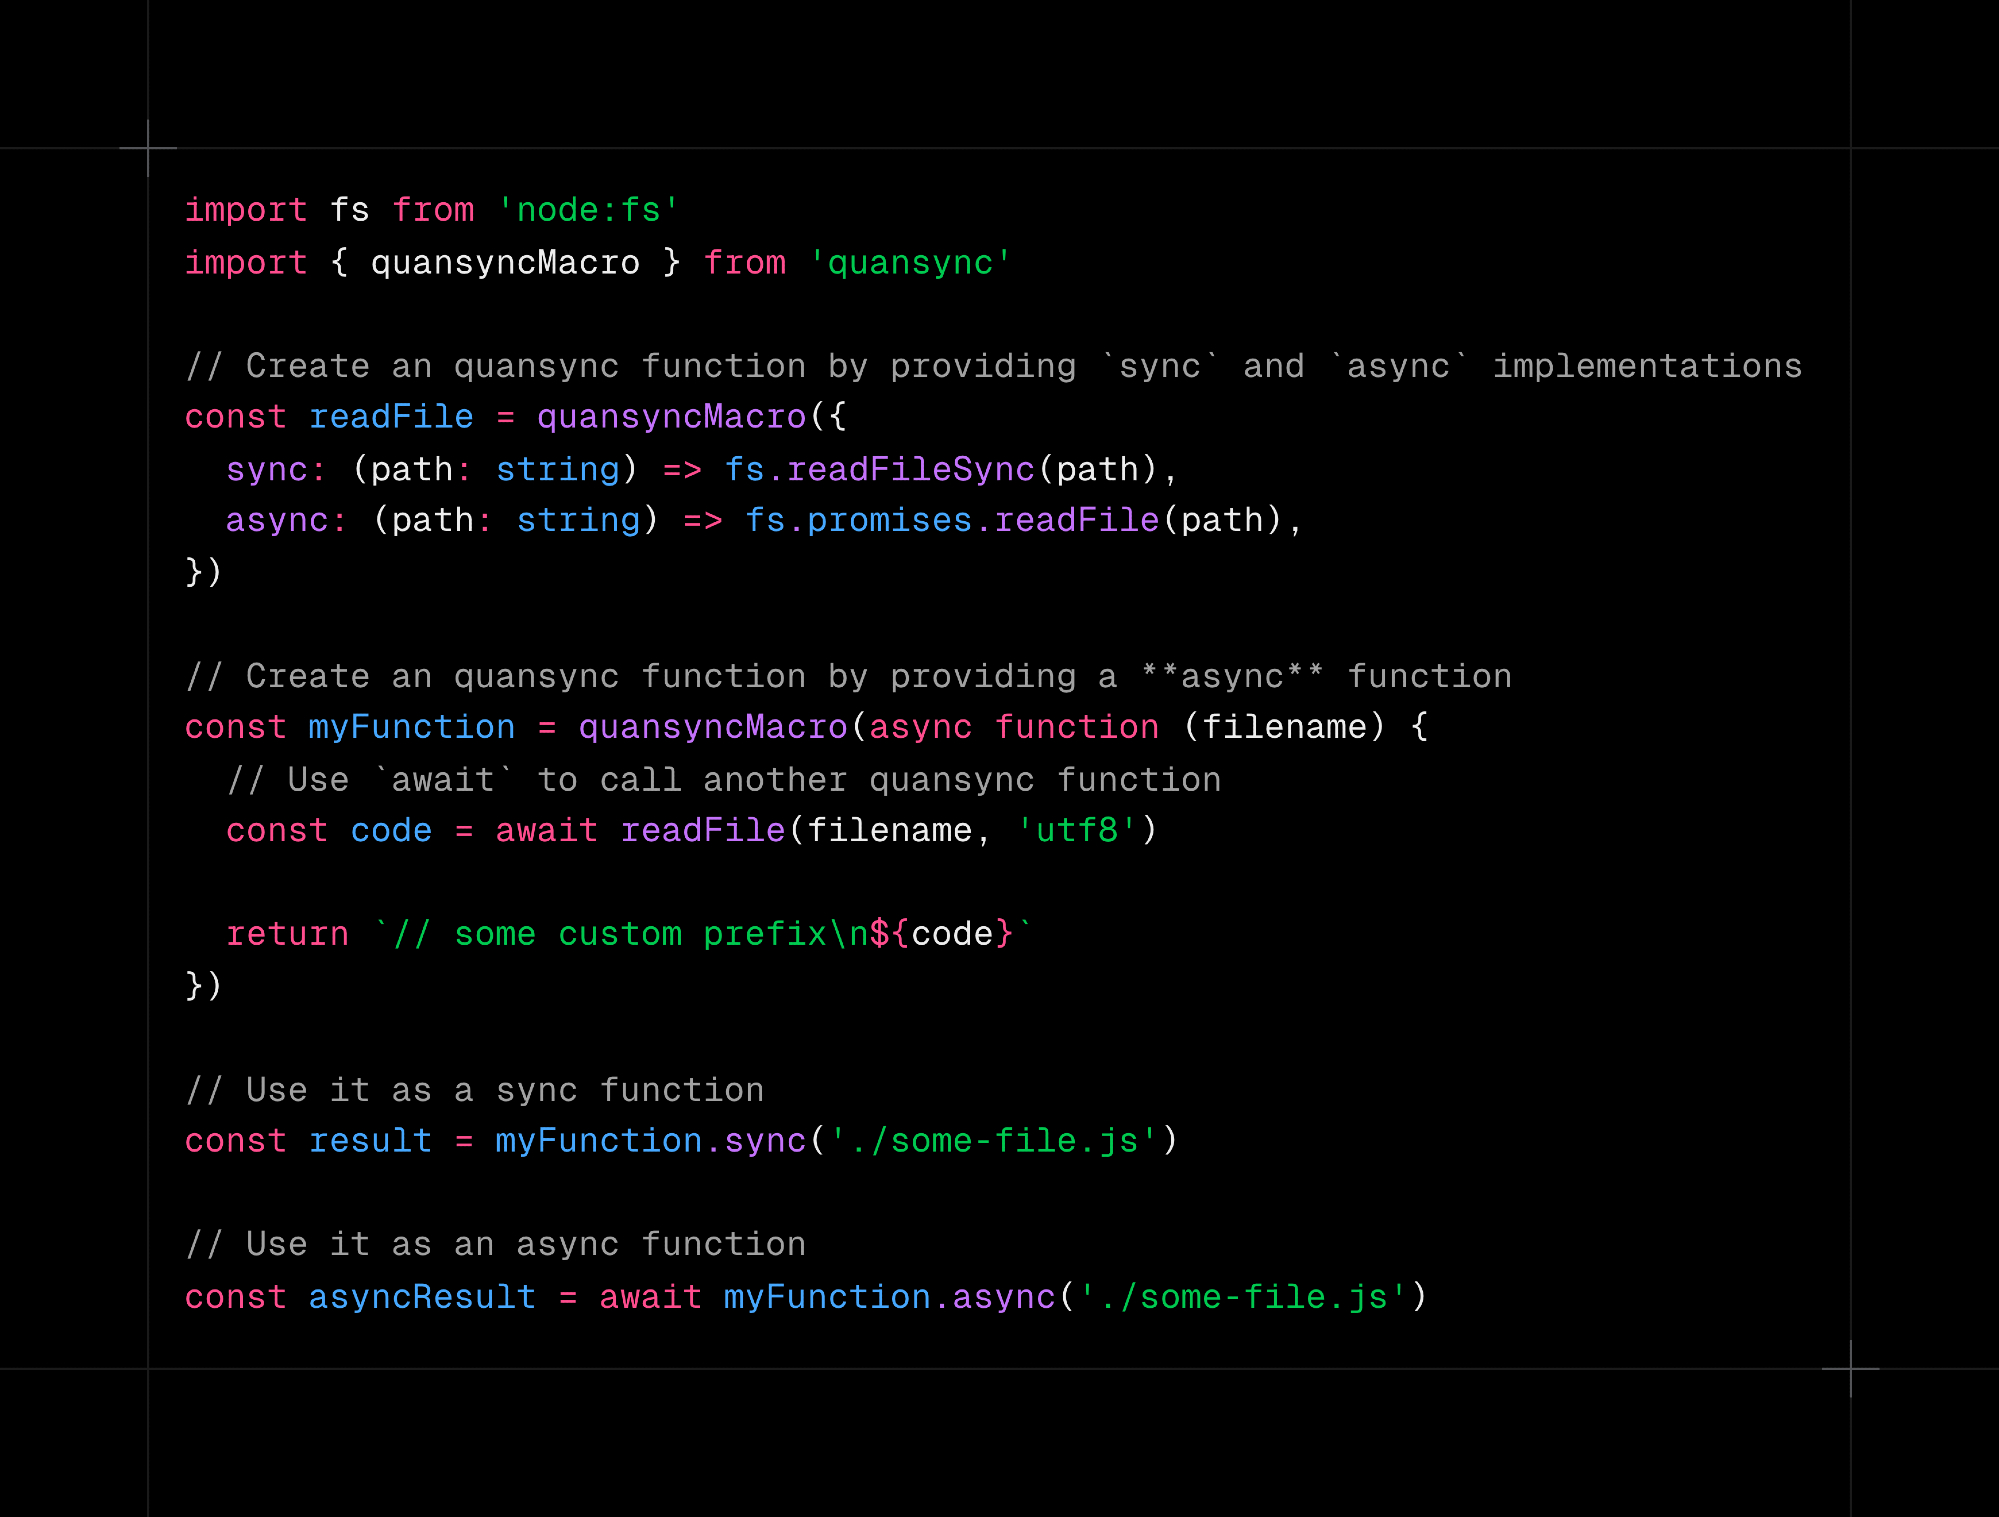Click the return keyword

[287, 933]
